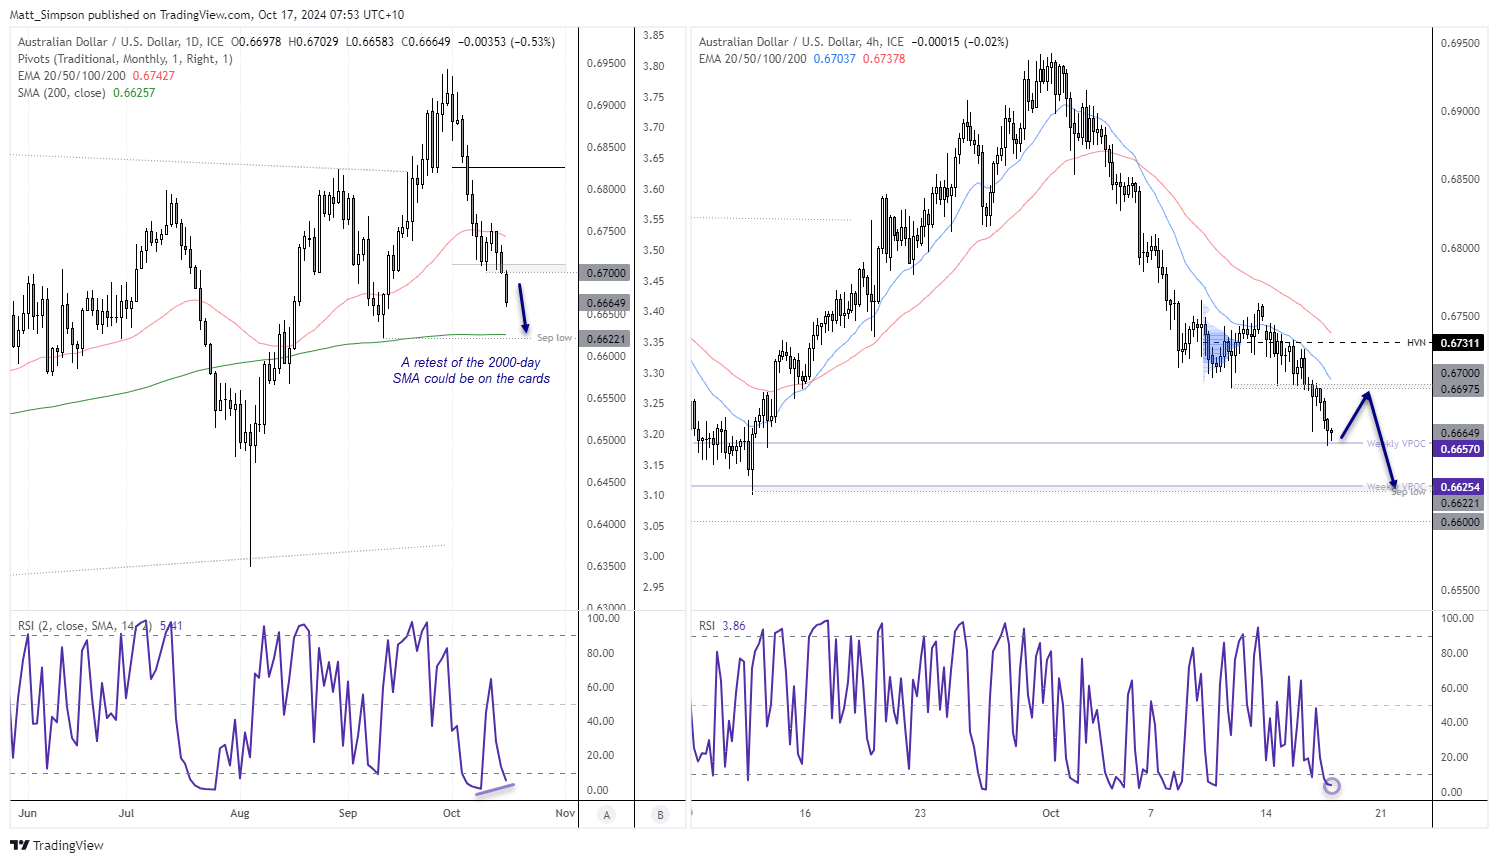The width and height of the screenshot is (1498, 863).
Task: Select the left chart title 'Australian Dollar / U.S. Dollar, 1D, ICE'
Action: 121,42
